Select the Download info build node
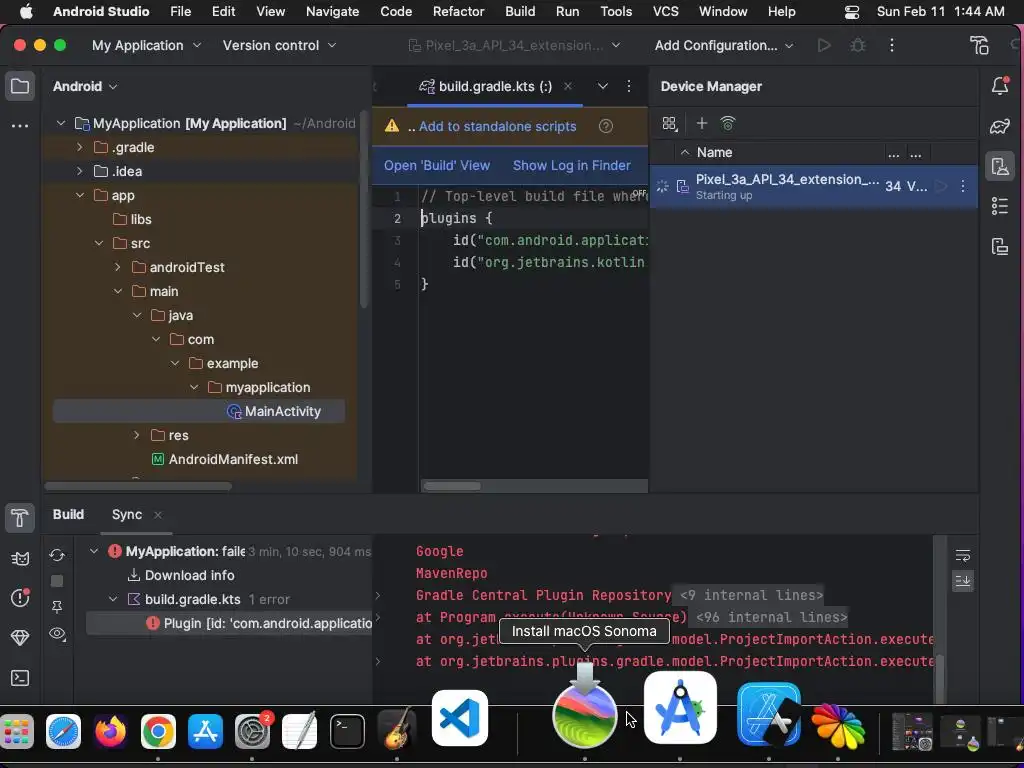 [x=182, y=575]
